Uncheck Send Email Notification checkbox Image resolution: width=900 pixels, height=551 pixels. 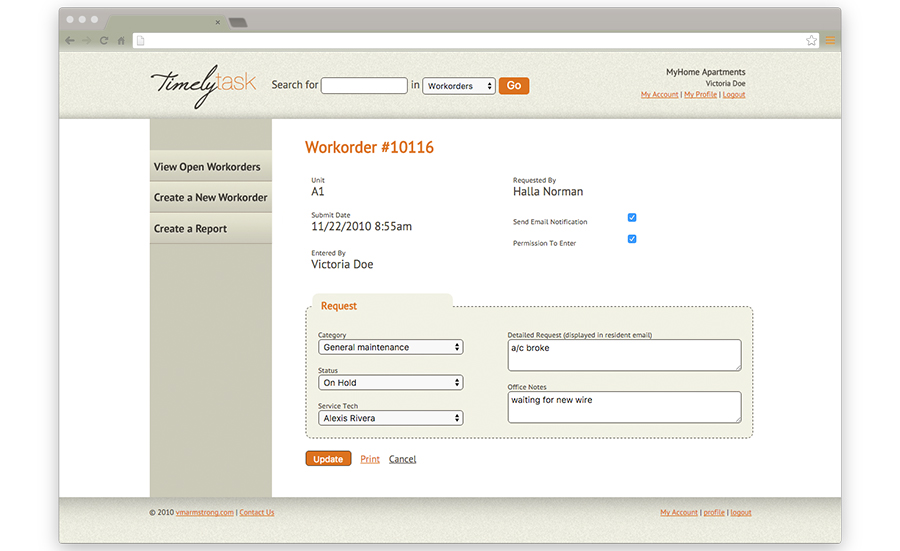[632, 218]
